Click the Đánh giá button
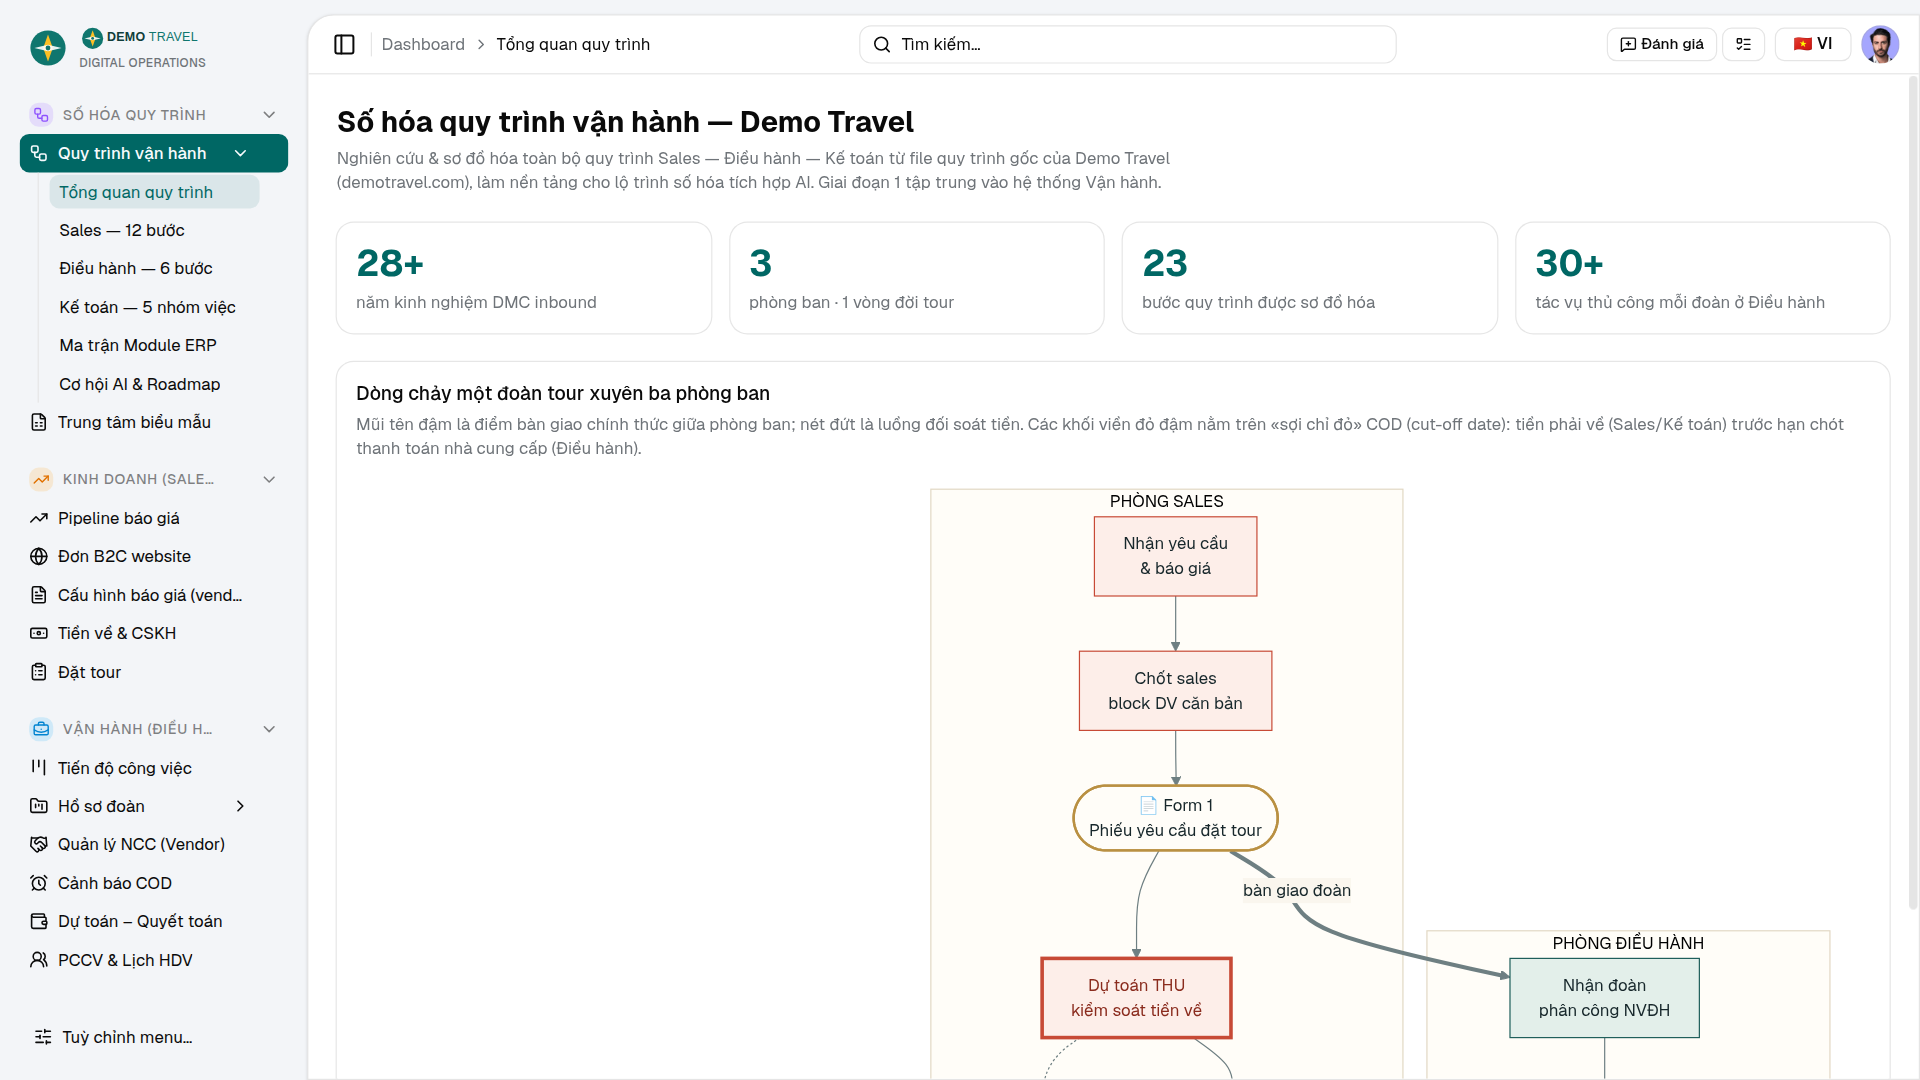Image resolution: width=1920 pixels, height=1080 pixels. pos(1662,44)
